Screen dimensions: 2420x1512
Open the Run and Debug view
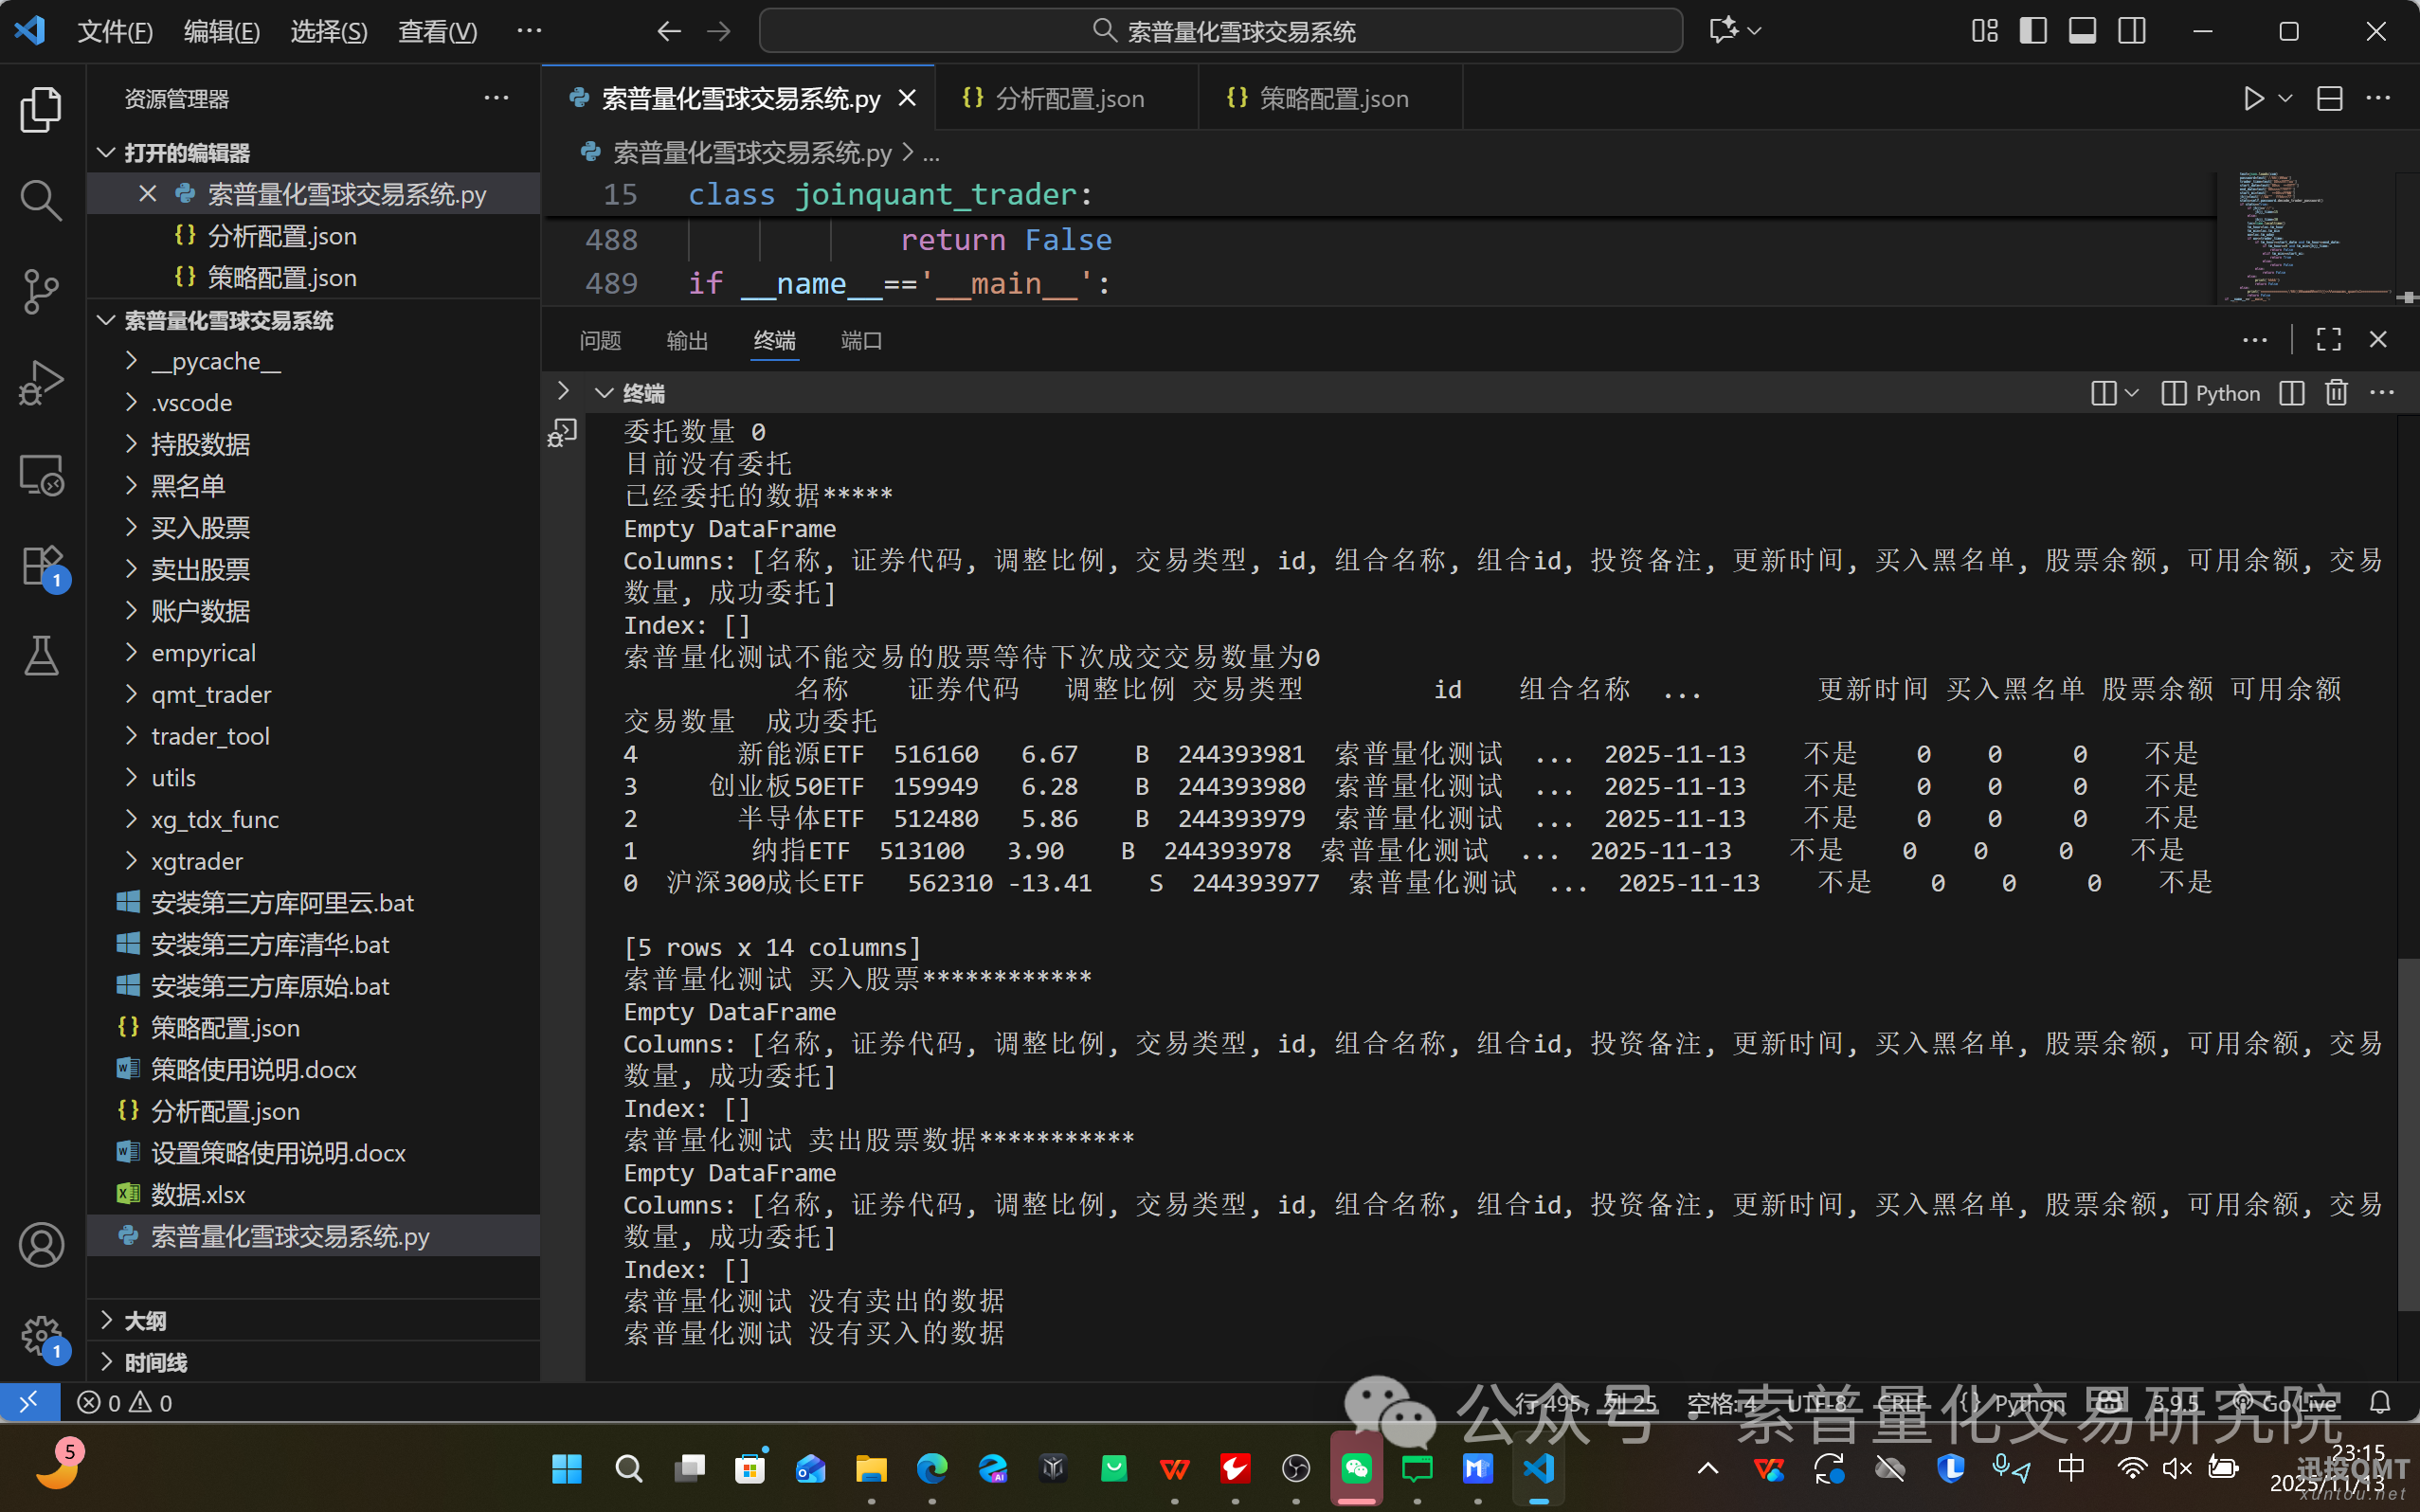point(41,382)
